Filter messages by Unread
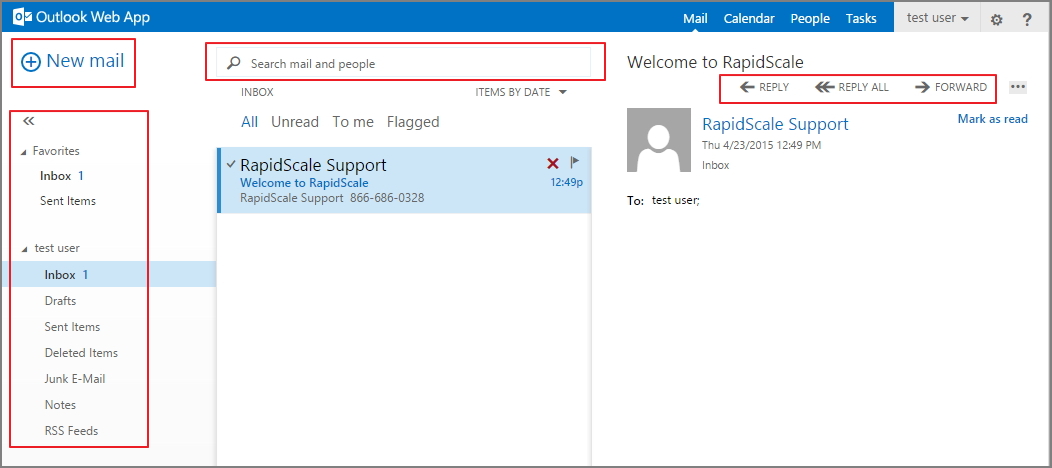This screenshot has height=468, width=1052. tap(295, 122)
